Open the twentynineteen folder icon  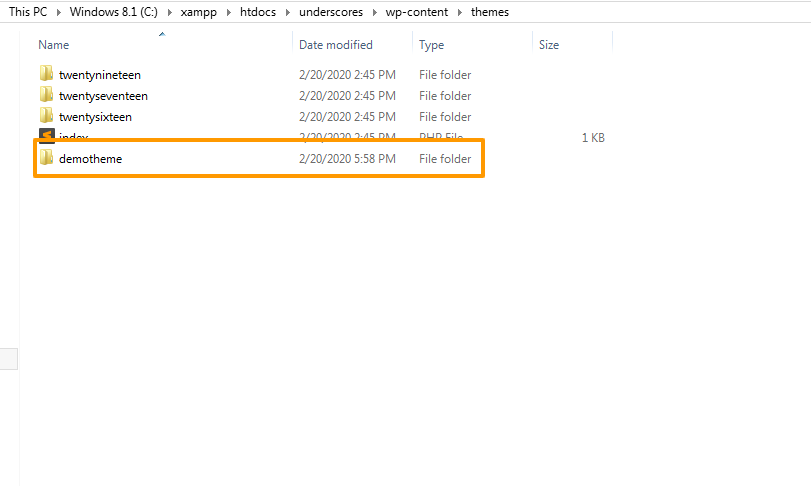(x=46, y=73)
